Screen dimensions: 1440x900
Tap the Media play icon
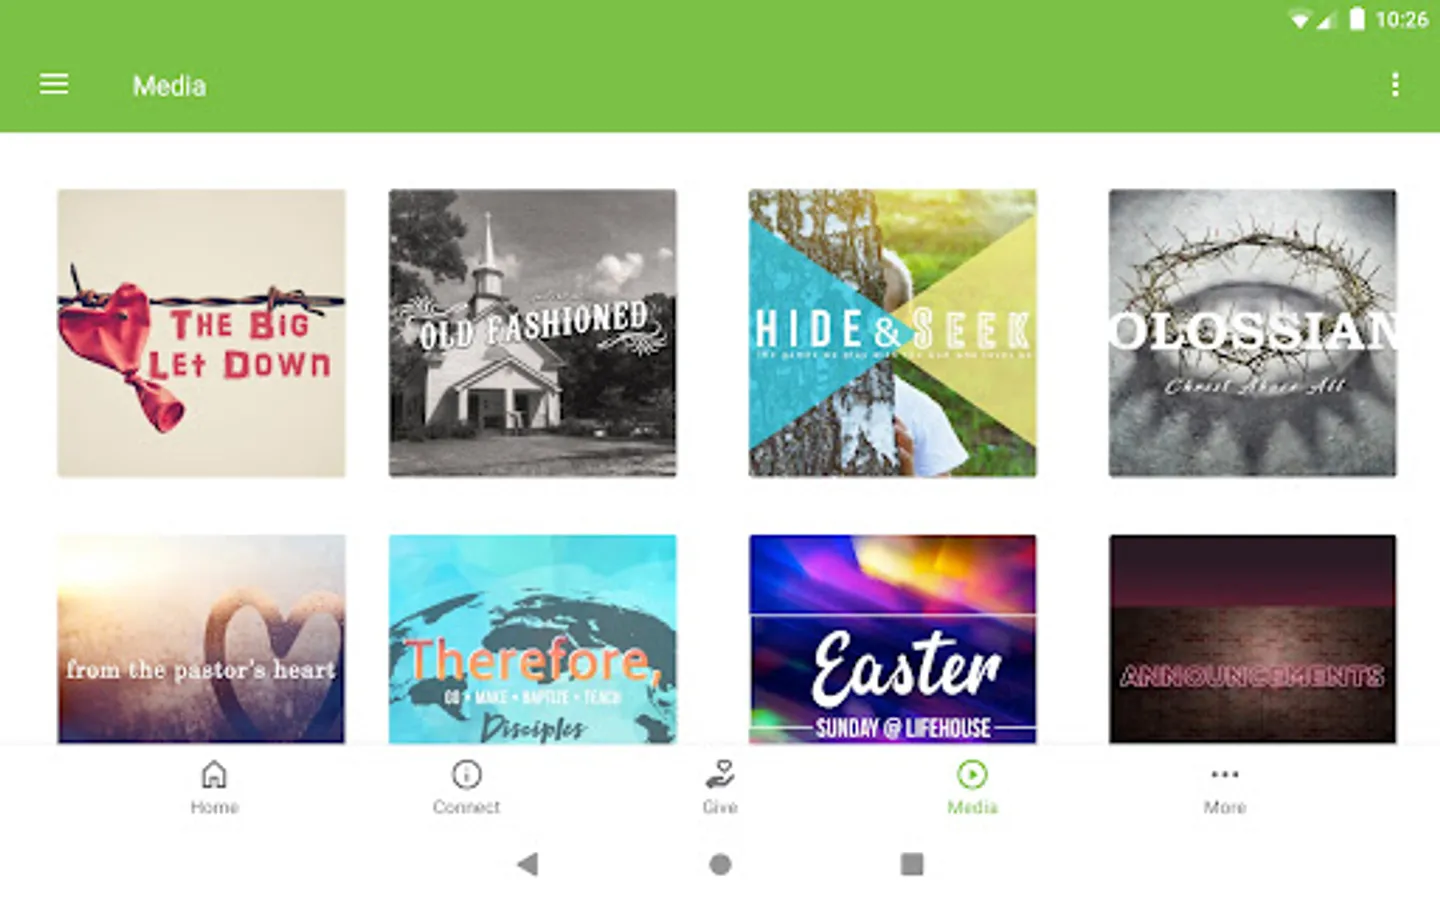(x=972, y=775)
